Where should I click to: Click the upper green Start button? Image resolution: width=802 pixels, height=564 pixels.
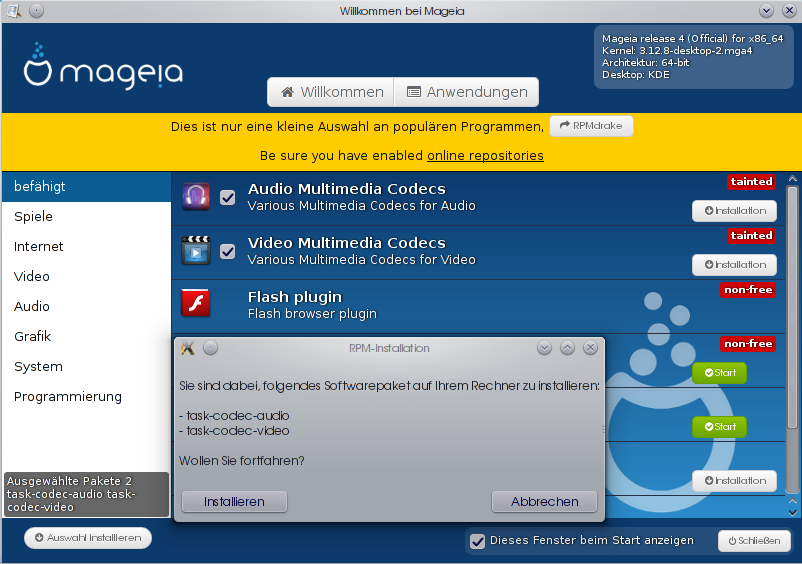click(719, 373)
